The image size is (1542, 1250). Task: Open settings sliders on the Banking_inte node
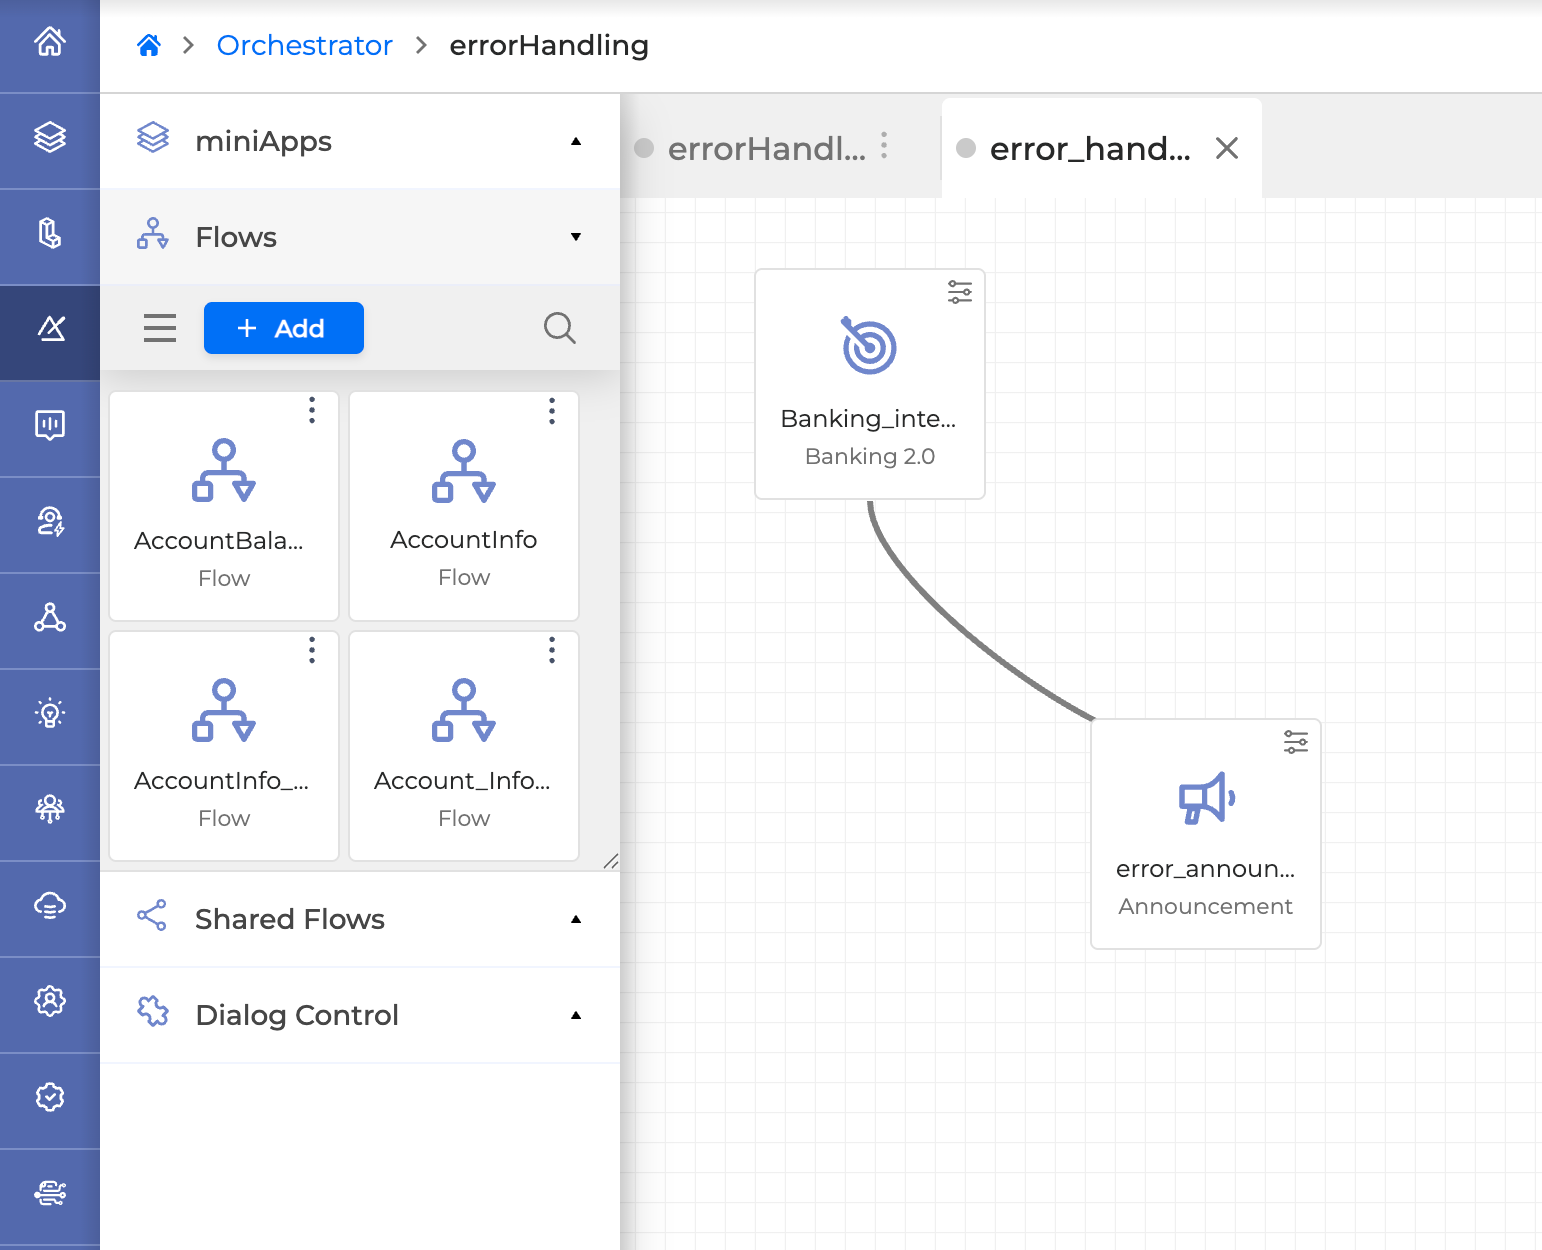click(959, 292)
